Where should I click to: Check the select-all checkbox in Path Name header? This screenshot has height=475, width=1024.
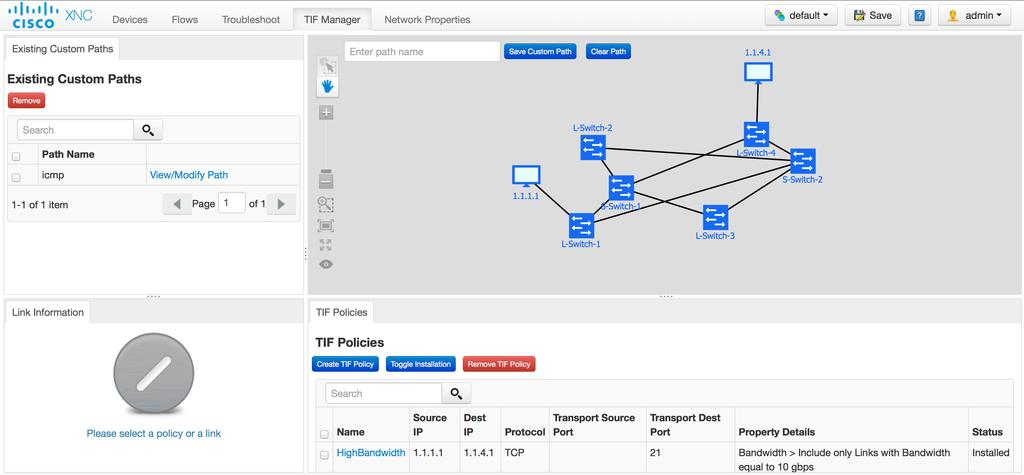coord(16,156)
